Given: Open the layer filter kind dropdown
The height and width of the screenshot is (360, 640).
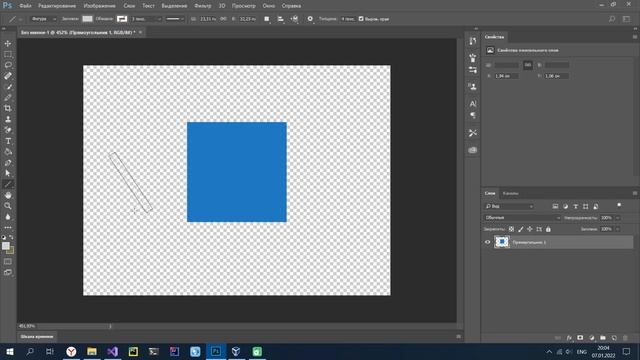Looking at the screenshot, I should click(509, 207).
